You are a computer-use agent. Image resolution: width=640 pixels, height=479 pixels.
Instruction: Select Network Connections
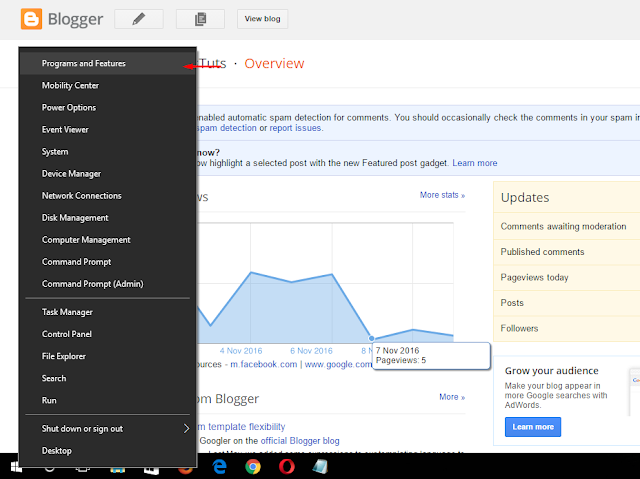[x=108, y=195]
